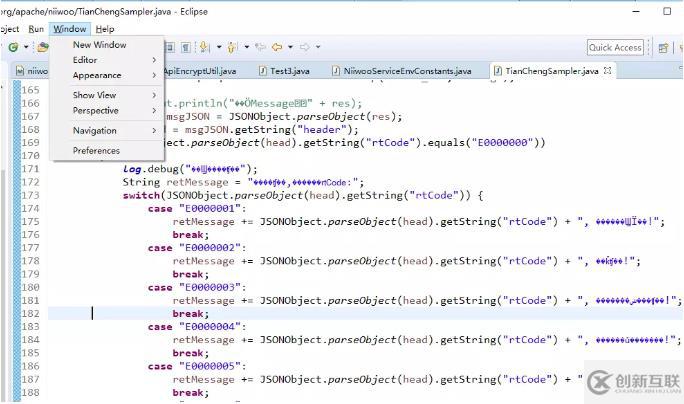Click the Previous Annotation arrow icon
This screenshot has height=404, width=684.
(232, 47)
